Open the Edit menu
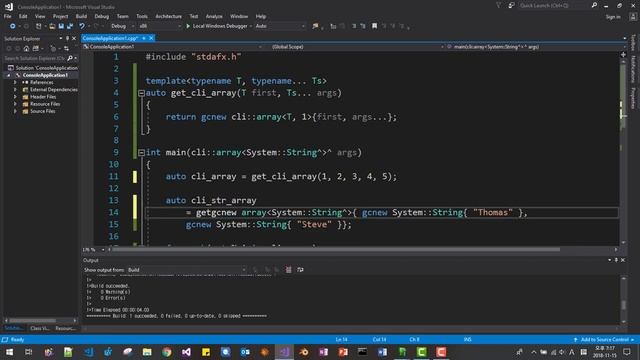Image resolution: width=640 pixels, height=360 pixels. pyautogui.click(x=23, y=16)
